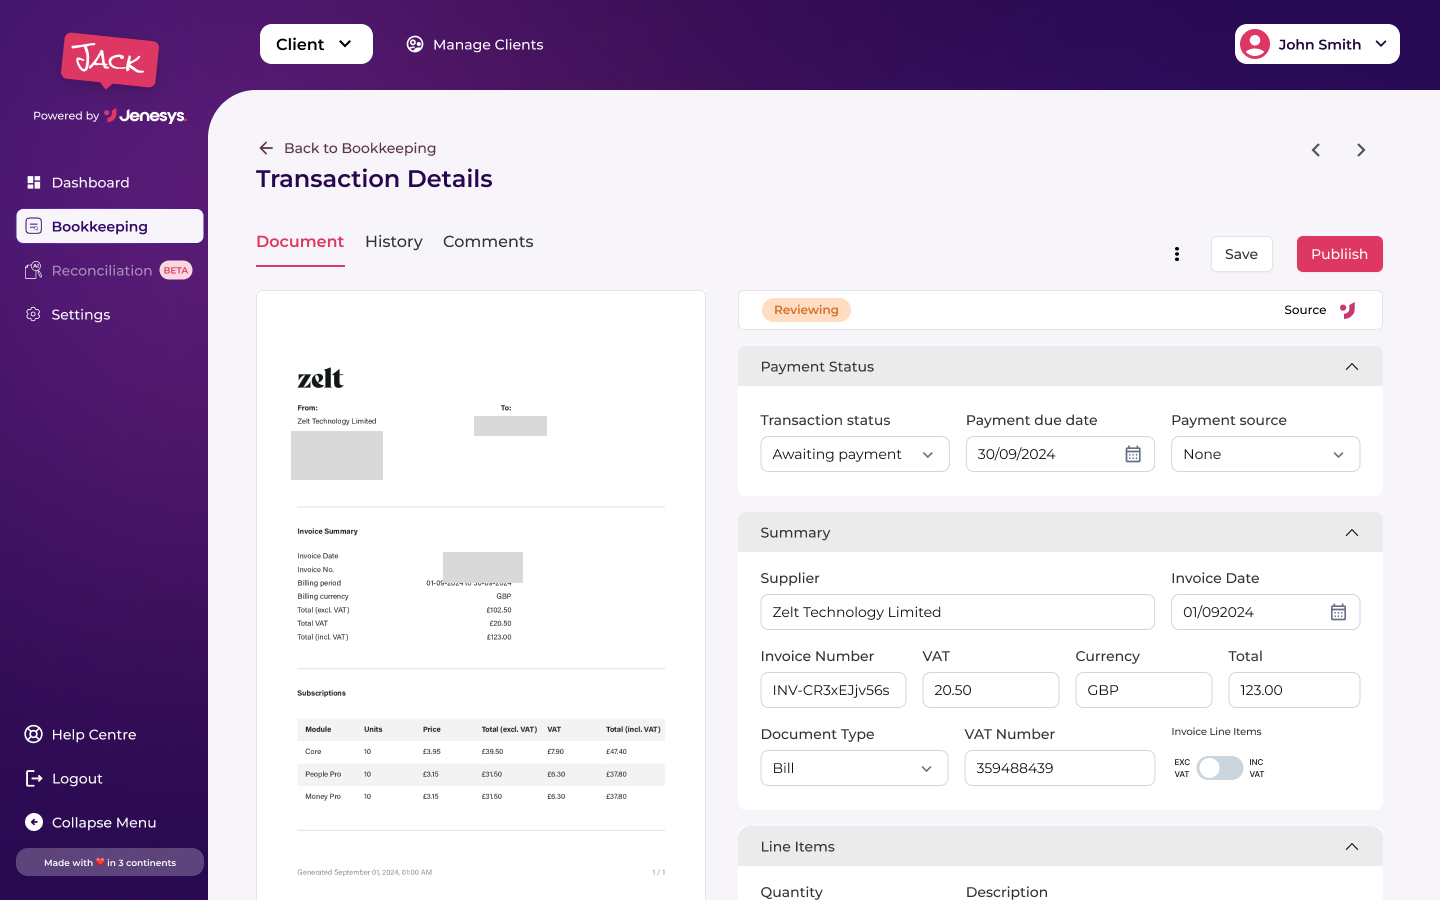Open the Invoice Date calendar icon
The image size is (1440, 900).
(1338, 612)
